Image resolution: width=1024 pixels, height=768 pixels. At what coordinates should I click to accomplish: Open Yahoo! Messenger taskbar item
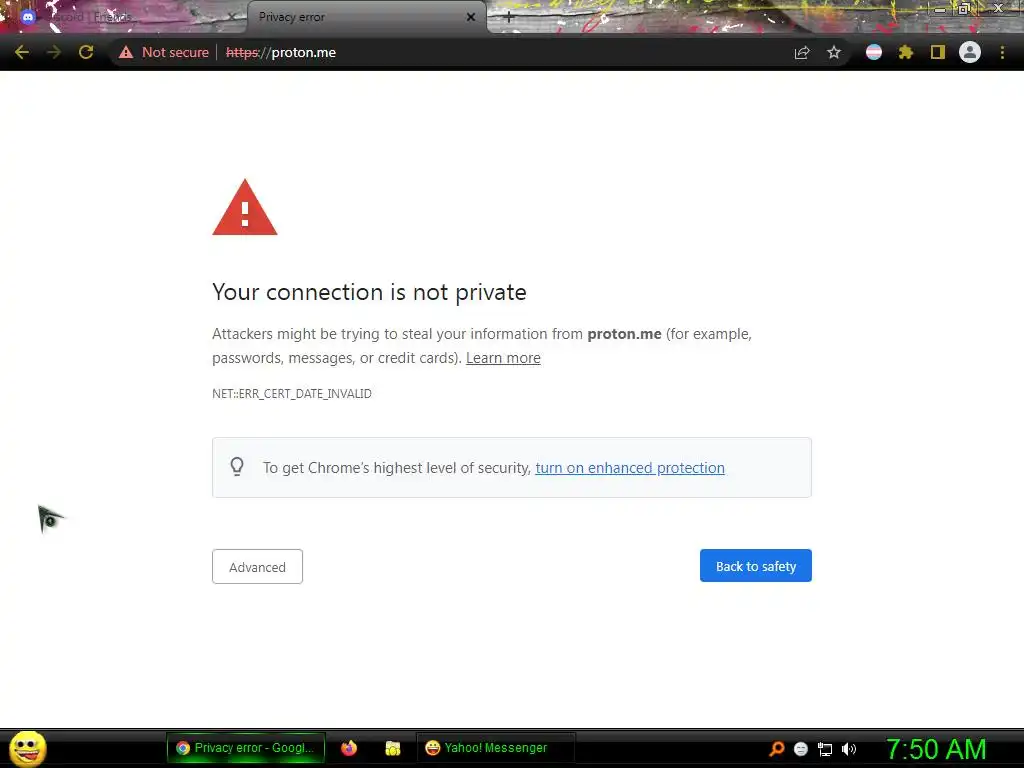tap(495, 748)
